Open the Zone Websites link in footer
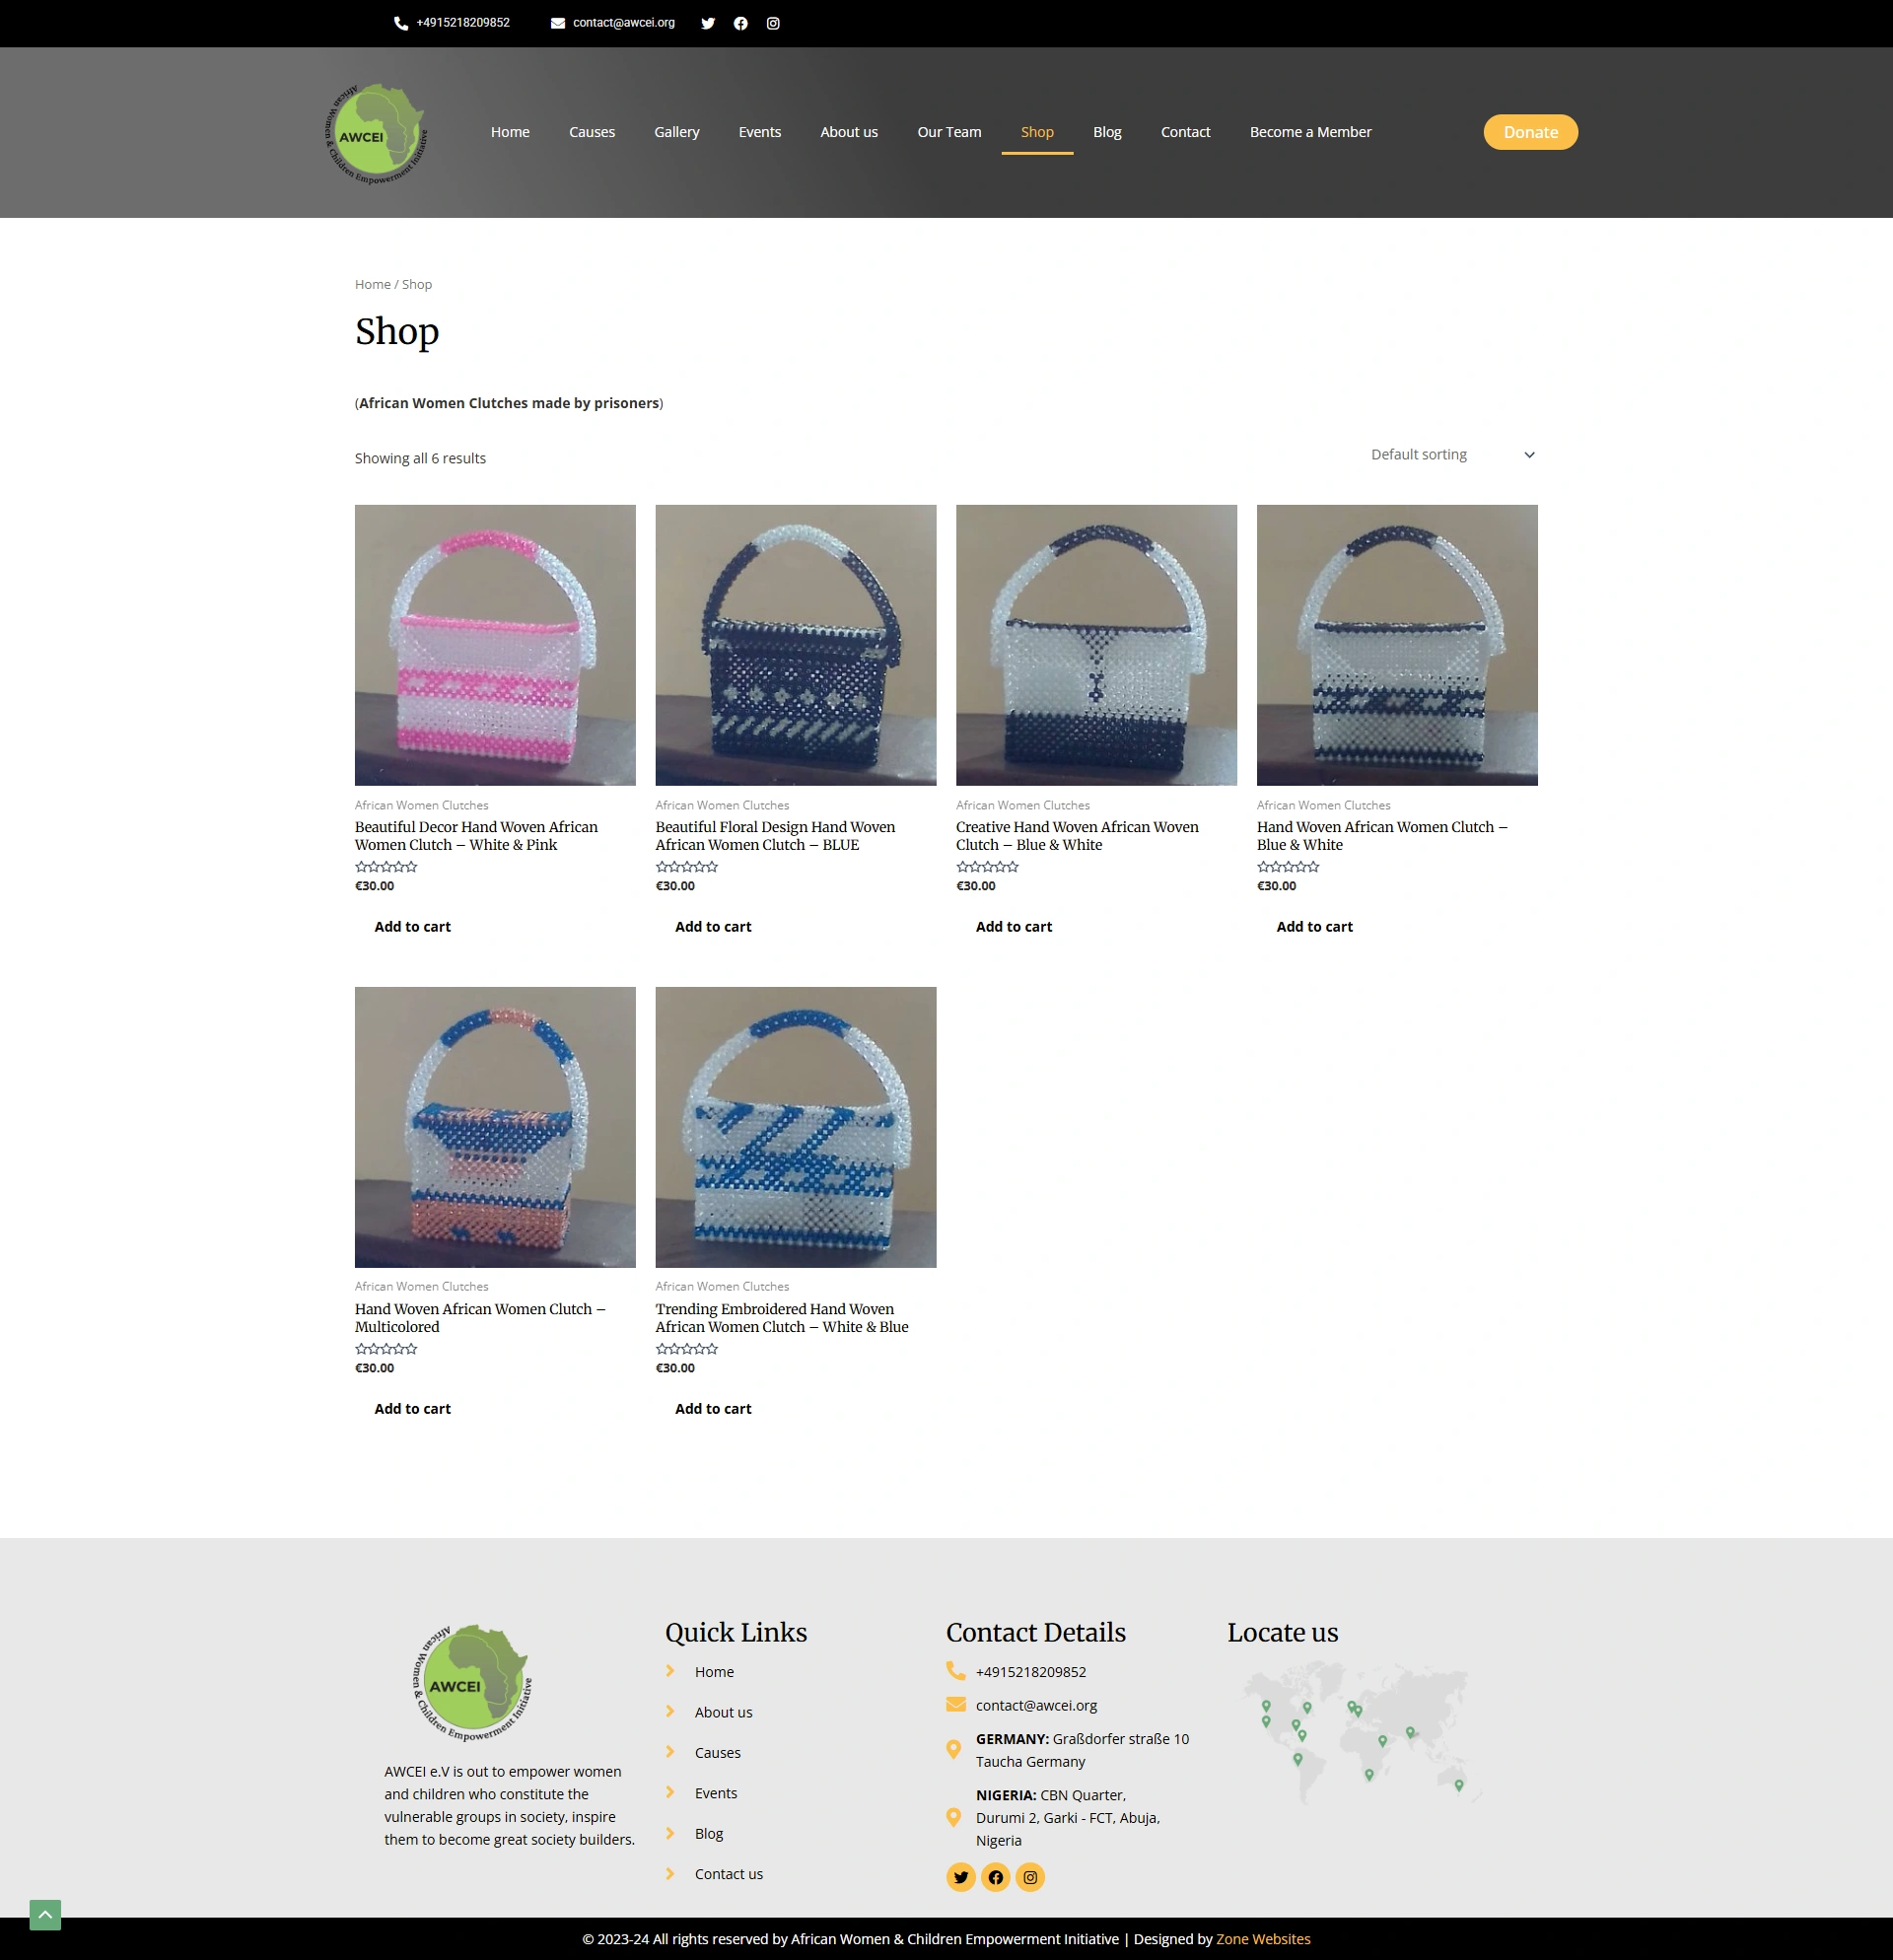 pos(1263,1938)
